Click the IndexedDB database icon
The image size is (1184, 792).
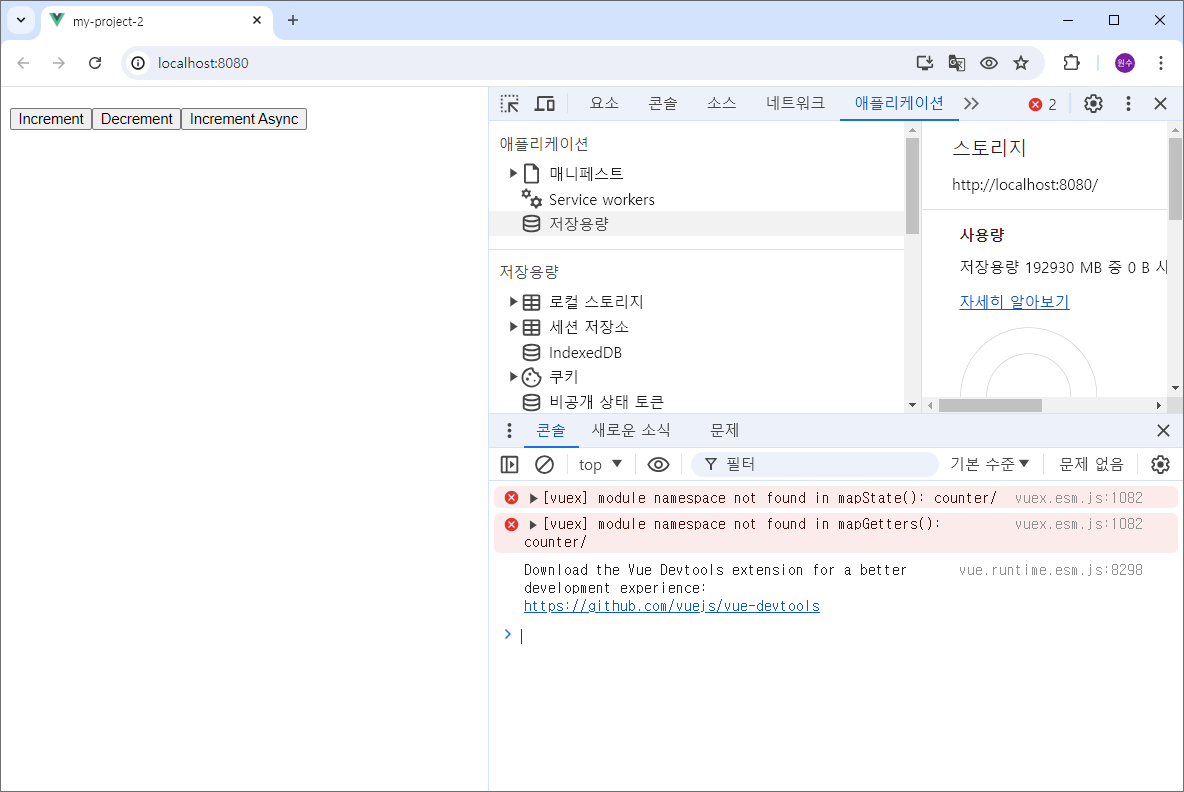pyautogui.click(x=532, y=353)
